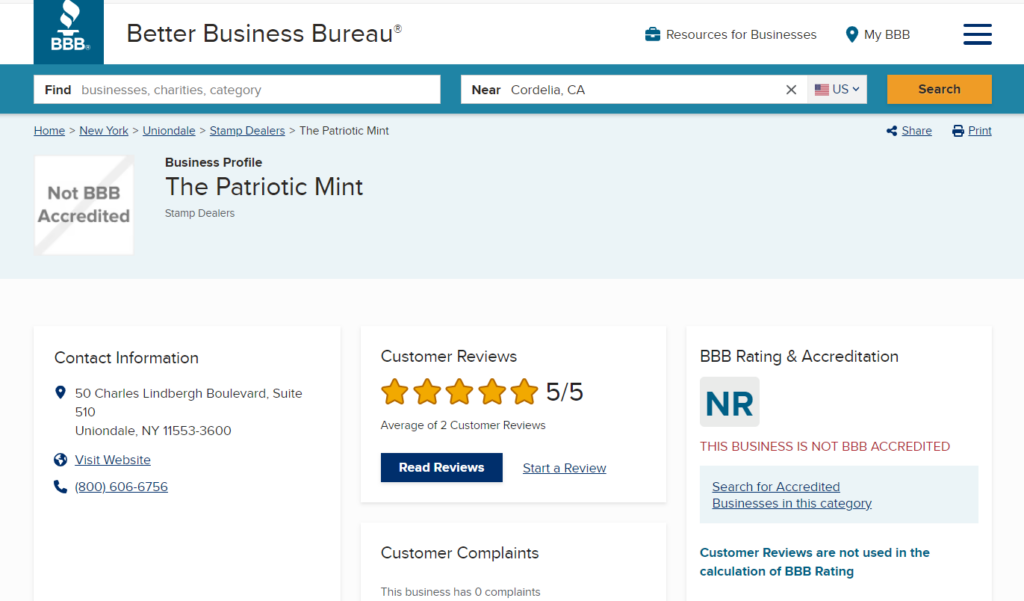The width and height of the screenshot is (1024, 601).
Task: Open the New York breadcrumb
Action: [x=104, y=131]
